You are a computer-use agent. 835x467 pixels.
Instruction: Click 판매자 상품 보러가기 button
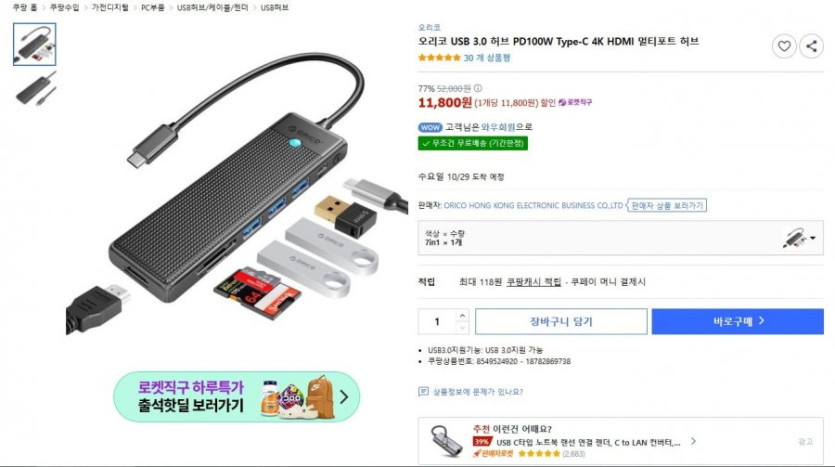[x=667, y=206]
